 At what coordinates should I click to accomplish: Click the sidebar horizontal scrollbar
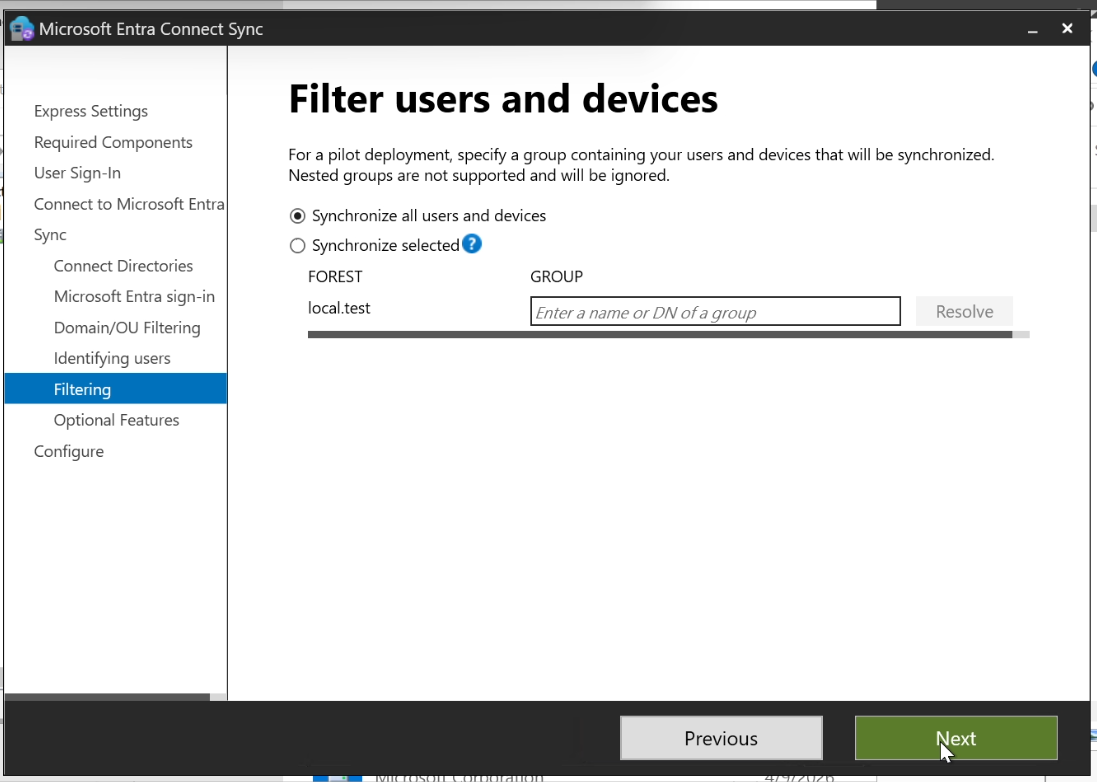107,697
